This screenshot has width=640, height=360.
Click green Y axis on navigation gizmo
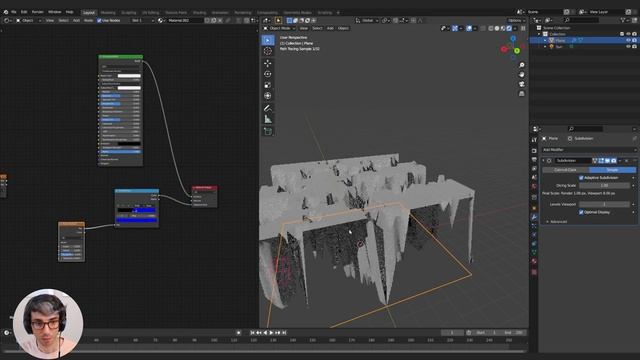pos(517,51)
